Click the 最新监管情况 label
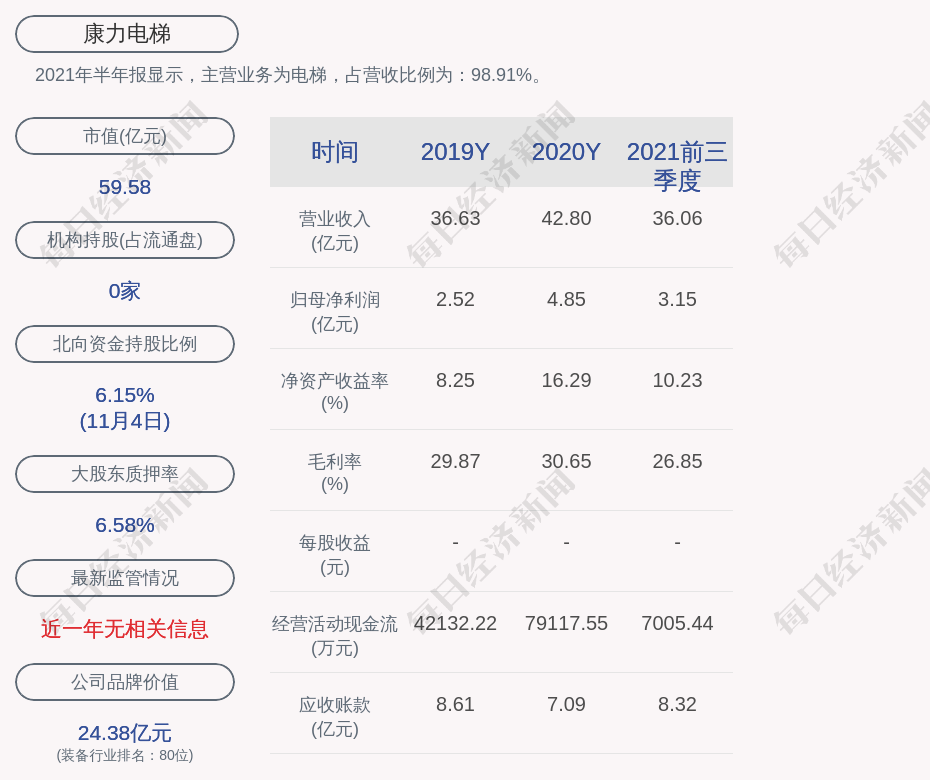930x780 pixels. tap(125, 578)
